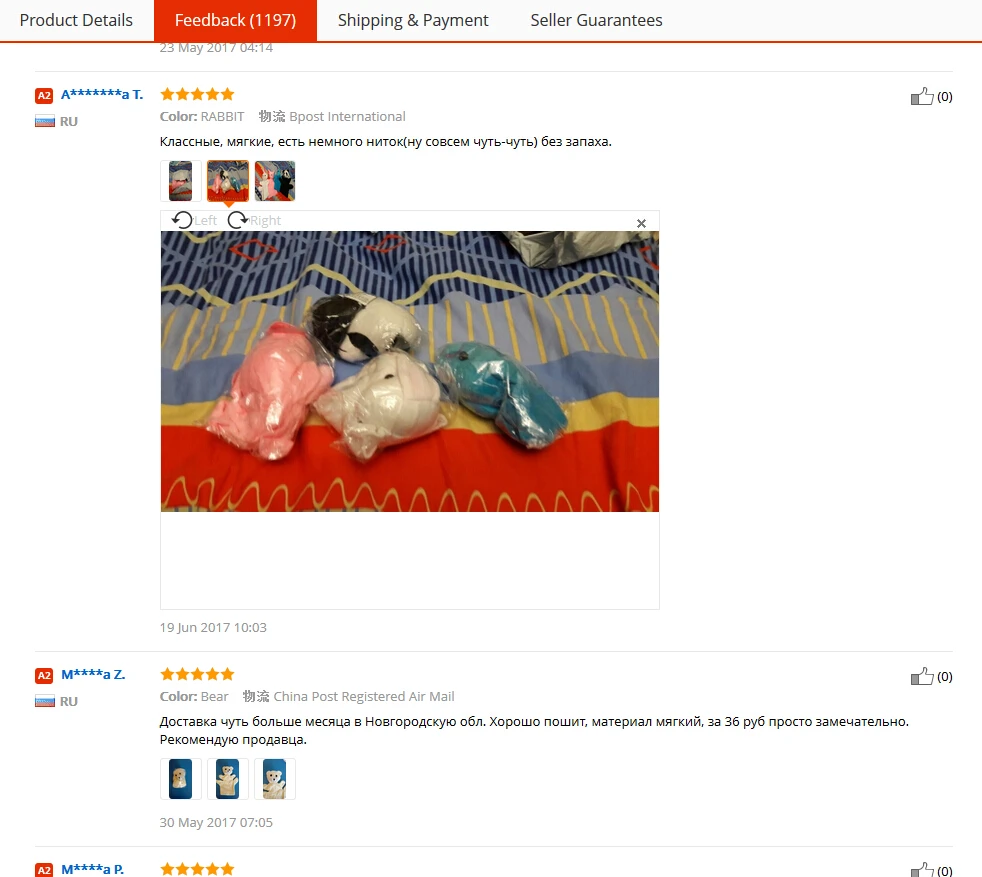Open the second bear puppet thumbnail
The height and width of the screenshot is (877, 982).
pos(227,779)
